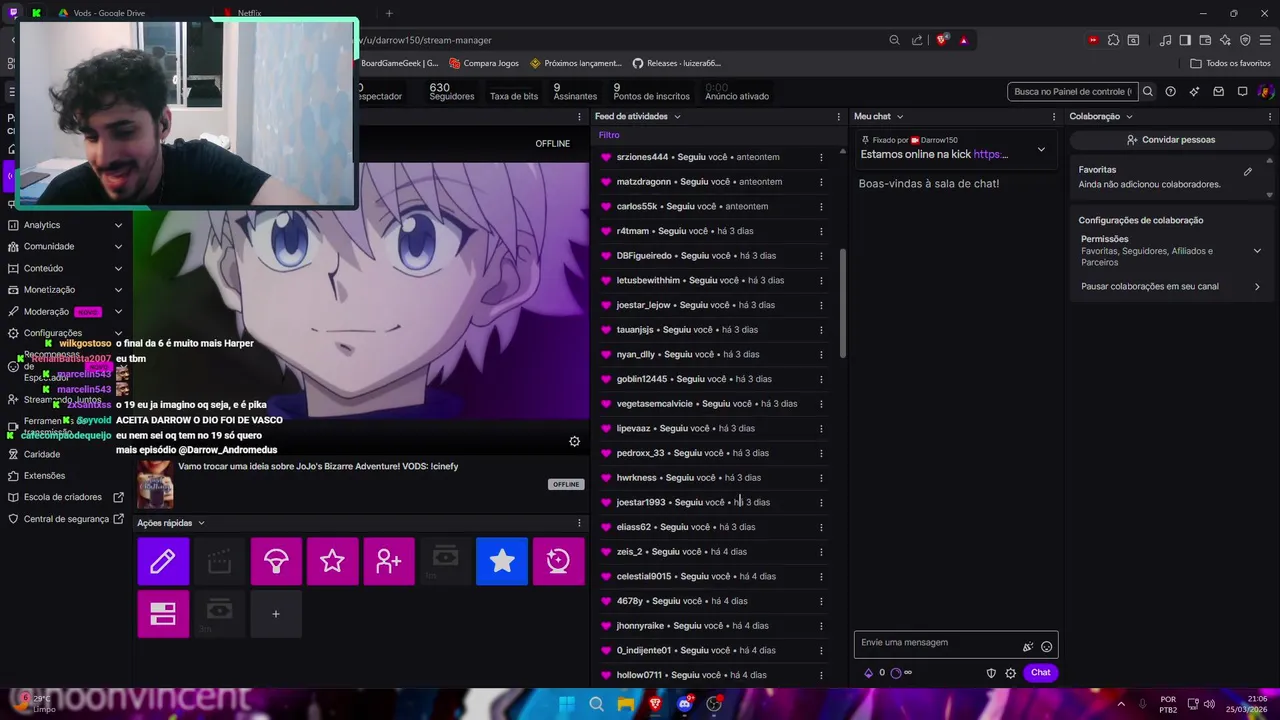Open stream preview settings gear
This screenshot has width=1280, height=720.
coord(574,441)
